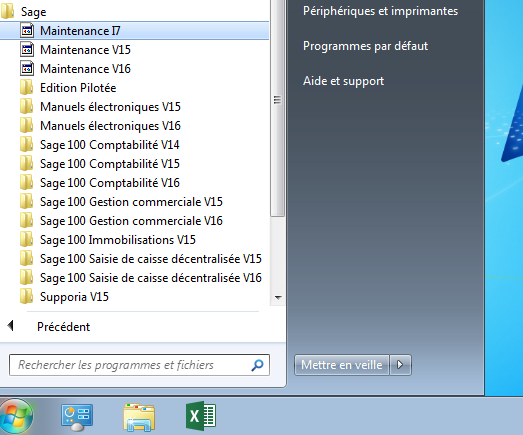Open Excel from the taskbar
This screenshot has height=435, width=523.
[x=201, y=416]
